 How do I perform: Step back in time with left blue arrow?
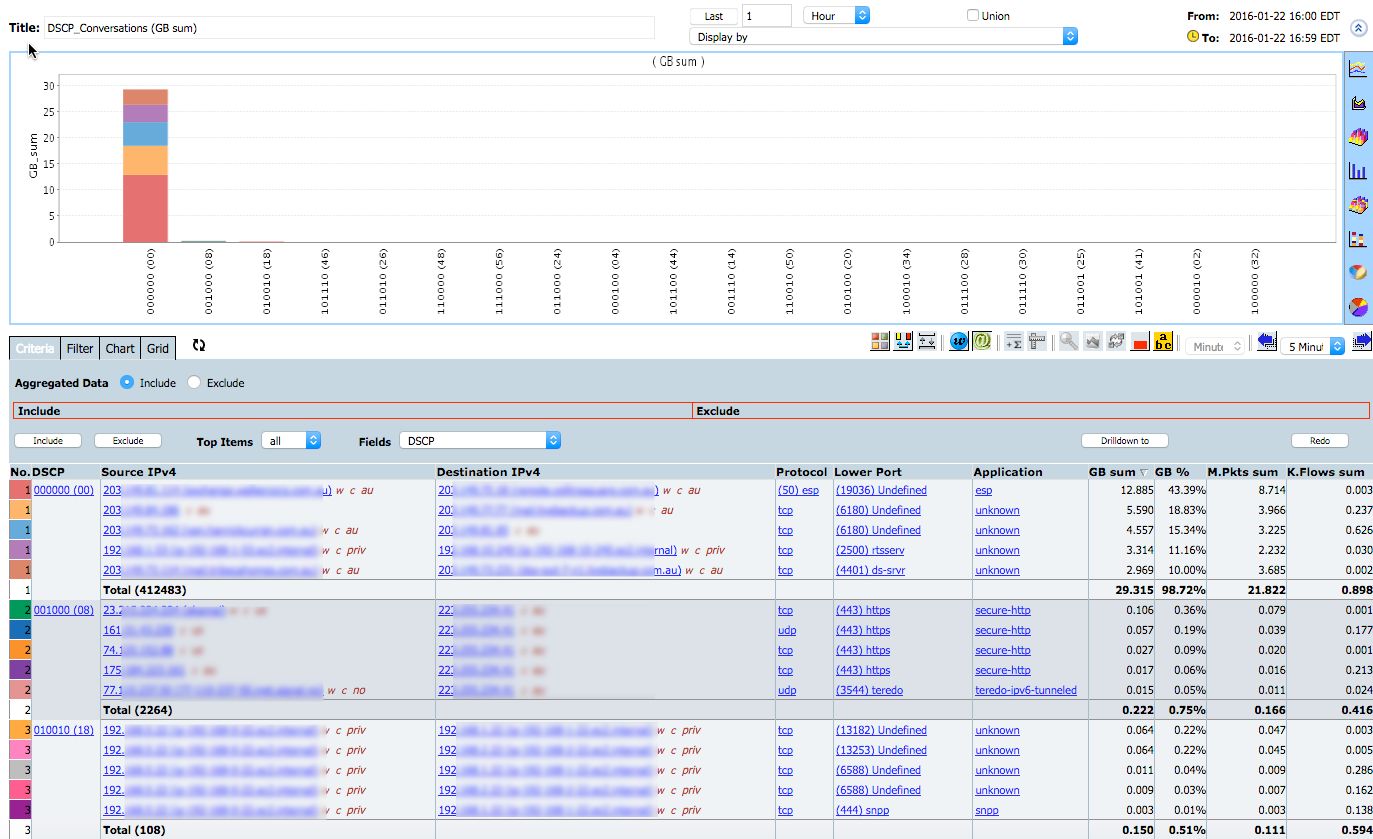1267,341
